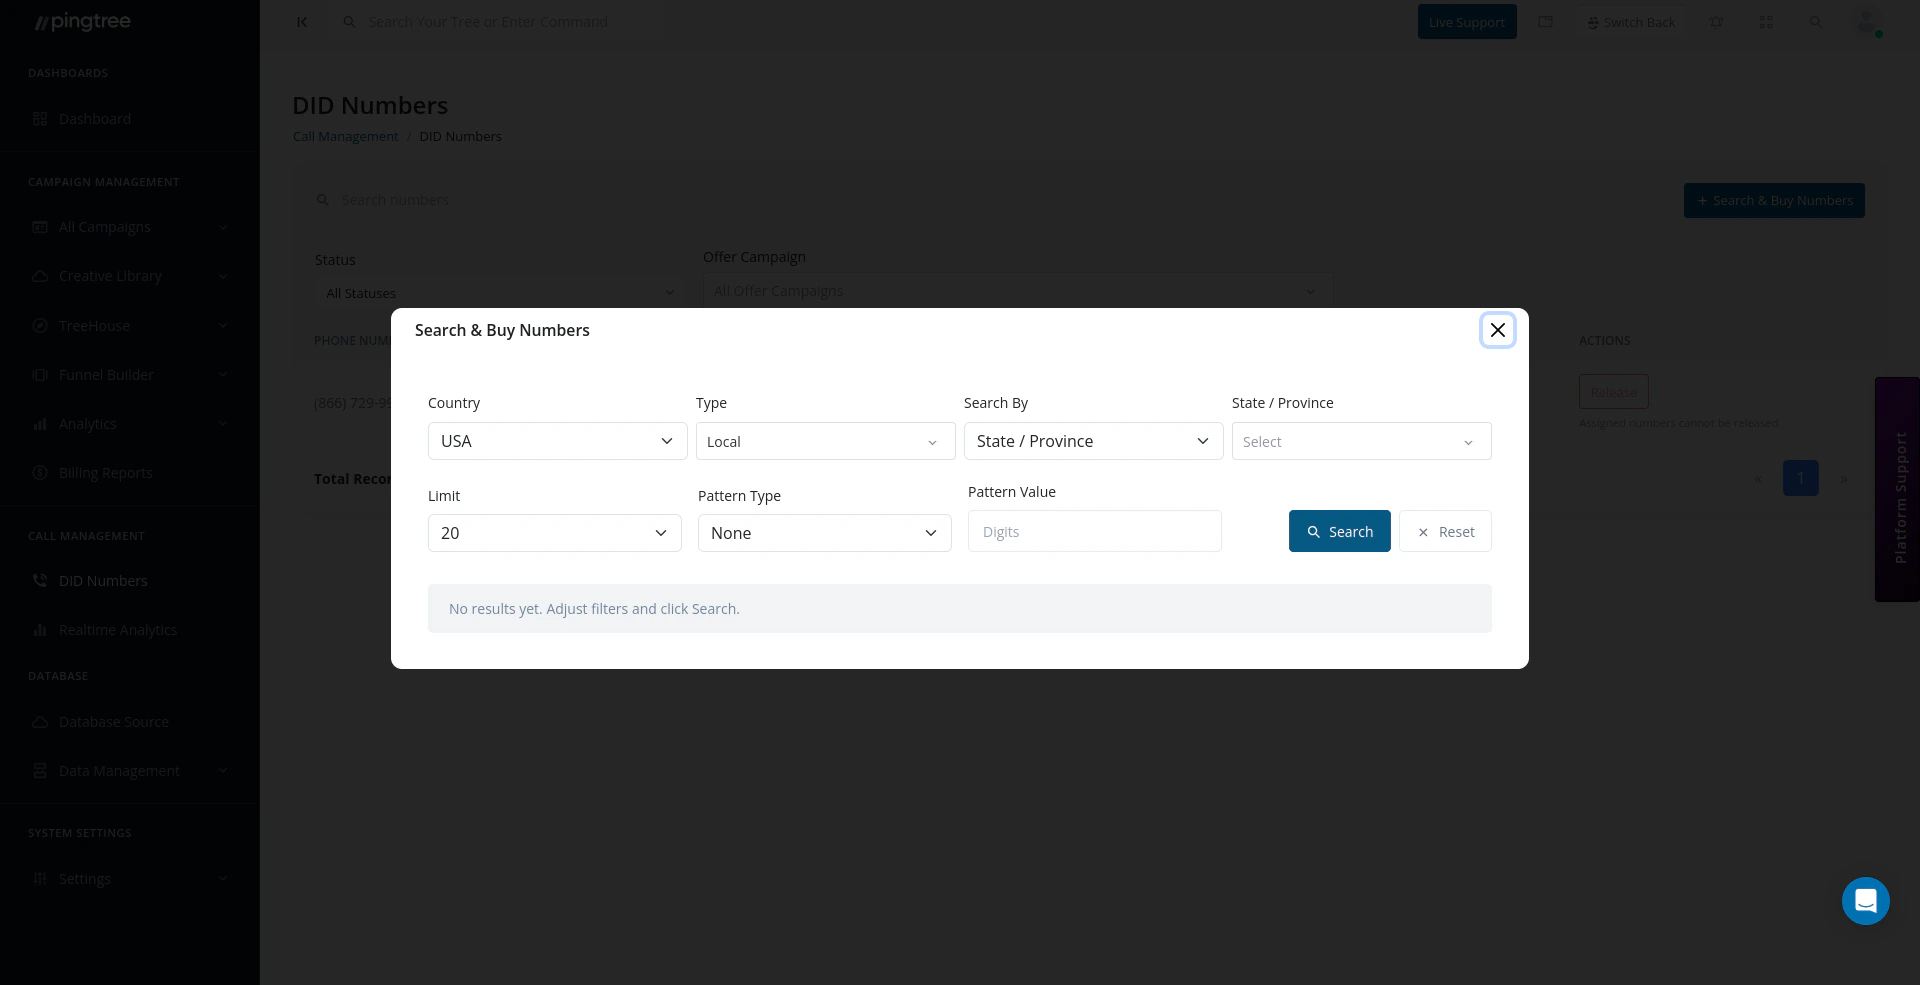The height and width of the screenshot is (985, 1920).
Task: Open the Country dropdown showing USA
Action: pyautogui.click(x=557, y=441)
